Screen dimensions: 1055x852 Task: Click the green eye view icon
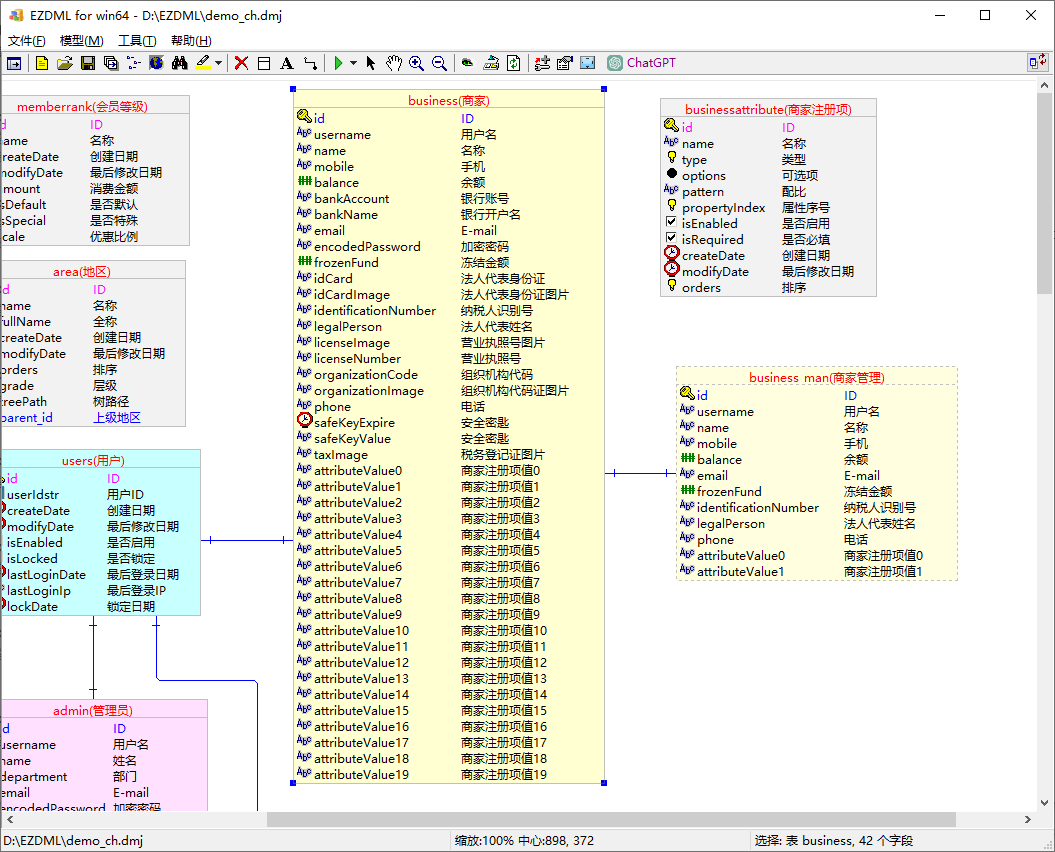click(467, 63)
